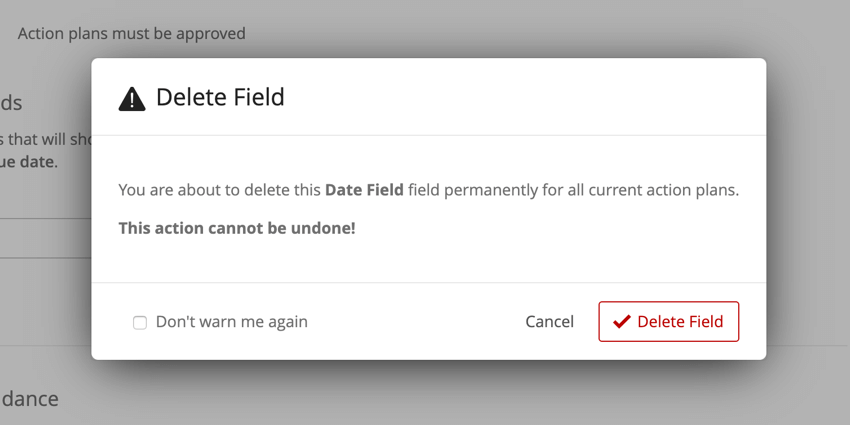Click the "s that will sho" background text

click(45, 139)
